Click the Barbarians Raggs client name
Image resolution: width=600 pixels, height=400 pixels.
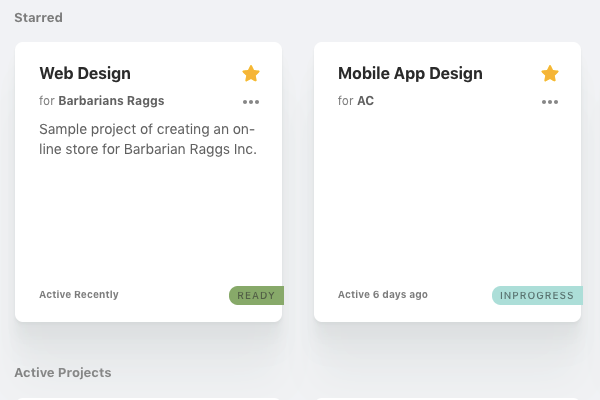[x=111, y=101]
